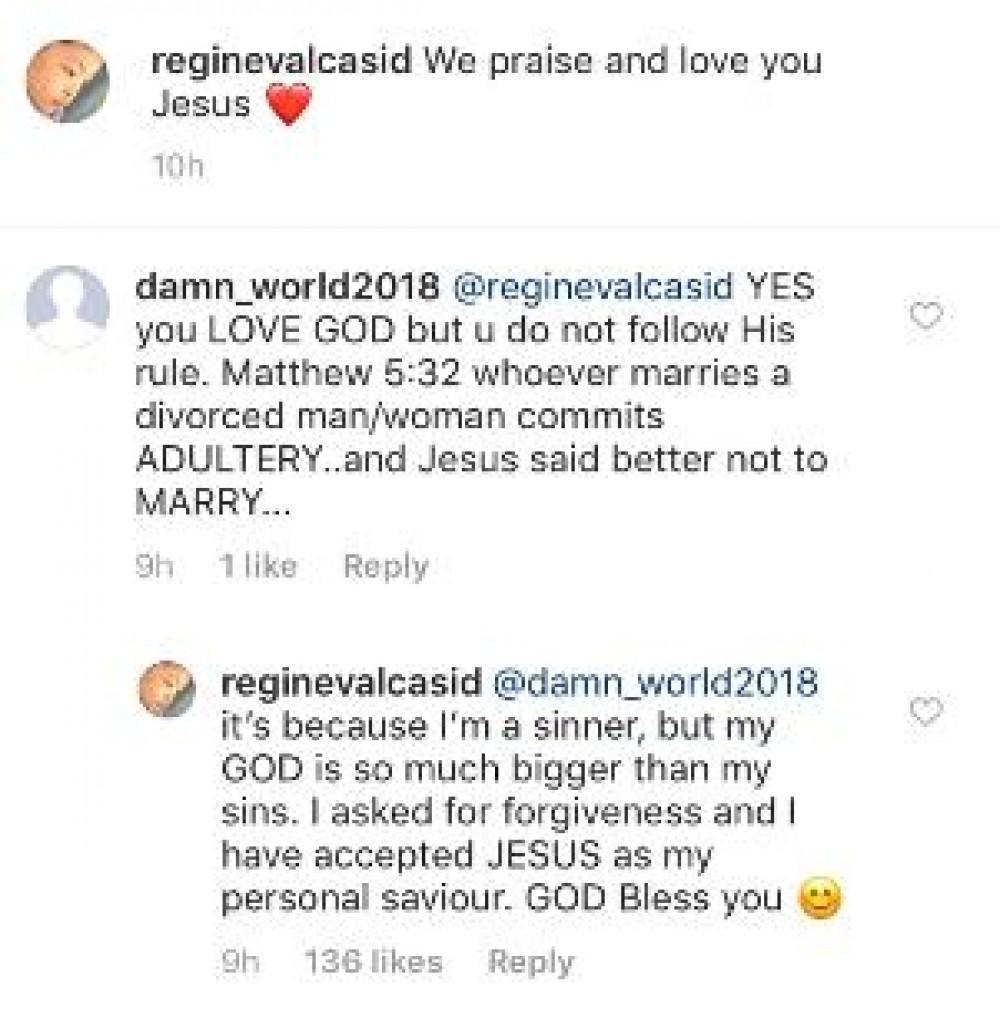Image resolution: width=1000 pixels, height=1029 pixels.
Task: Reply to reginevalcasid's nested comment
Action: 530,963
